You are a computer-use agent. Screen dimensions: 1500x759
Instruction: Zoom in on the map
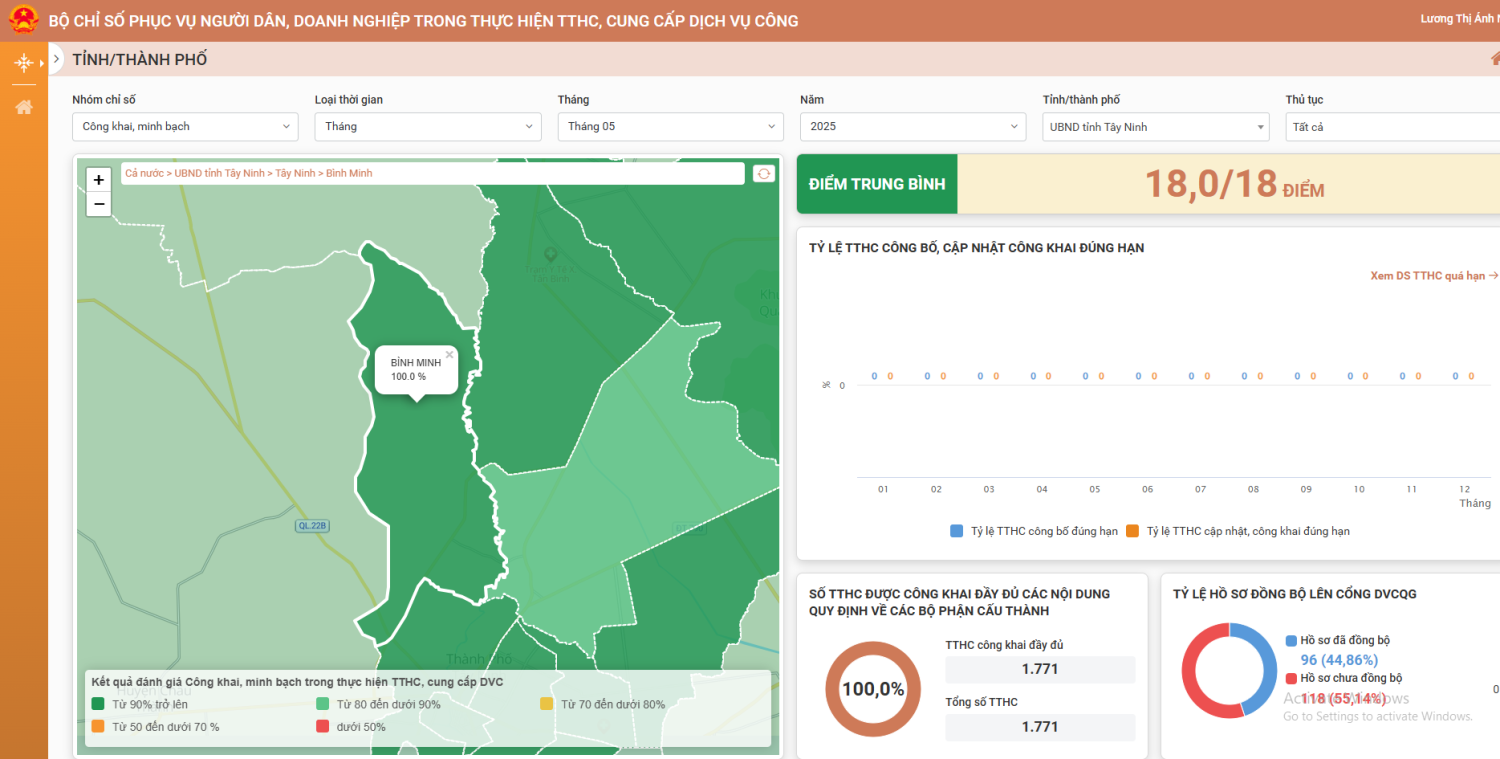click(x=99, y=180)
